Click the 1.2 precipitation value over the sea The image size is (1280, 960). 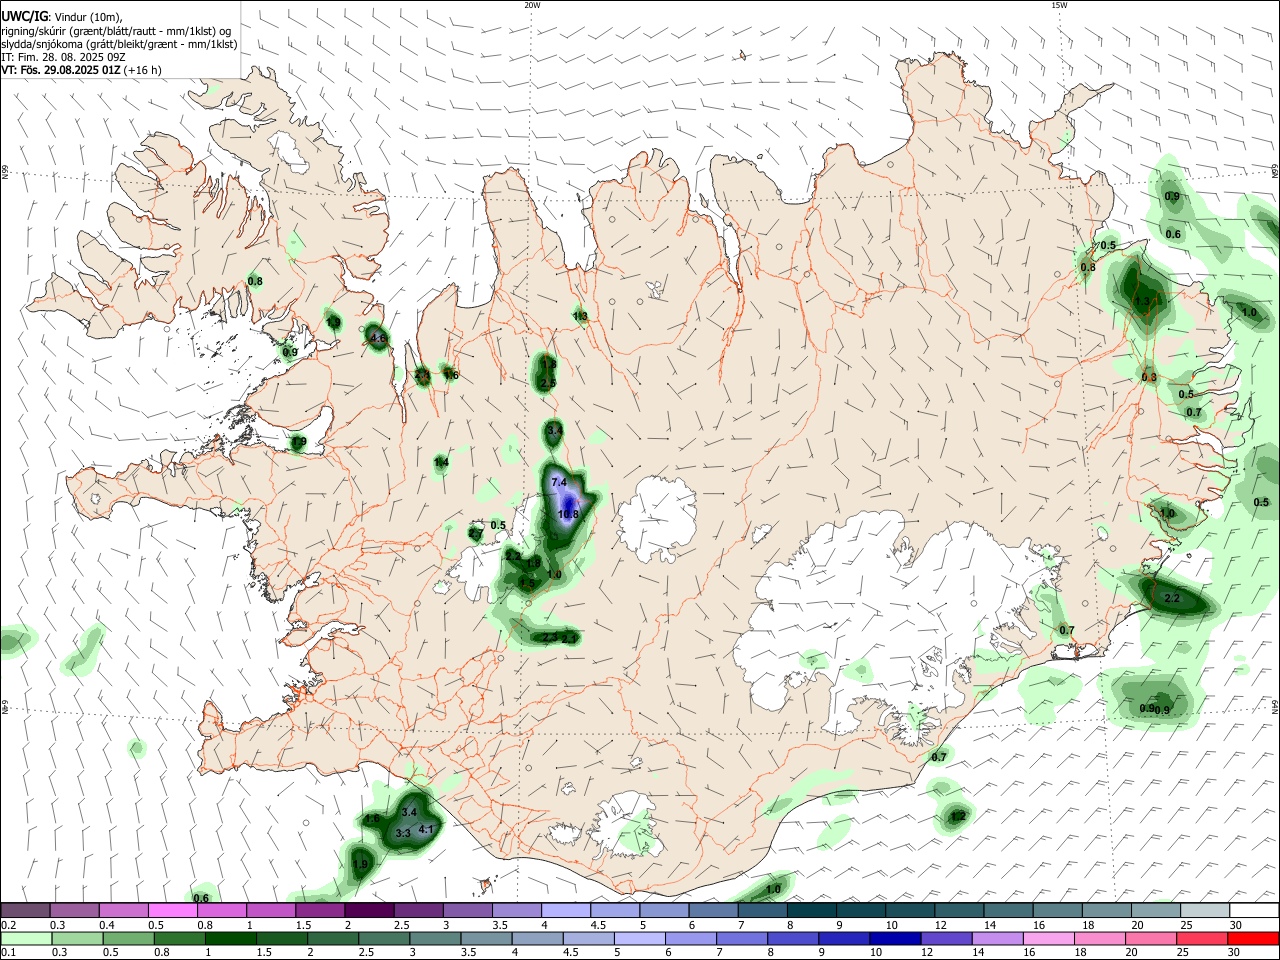pos(958,816)
